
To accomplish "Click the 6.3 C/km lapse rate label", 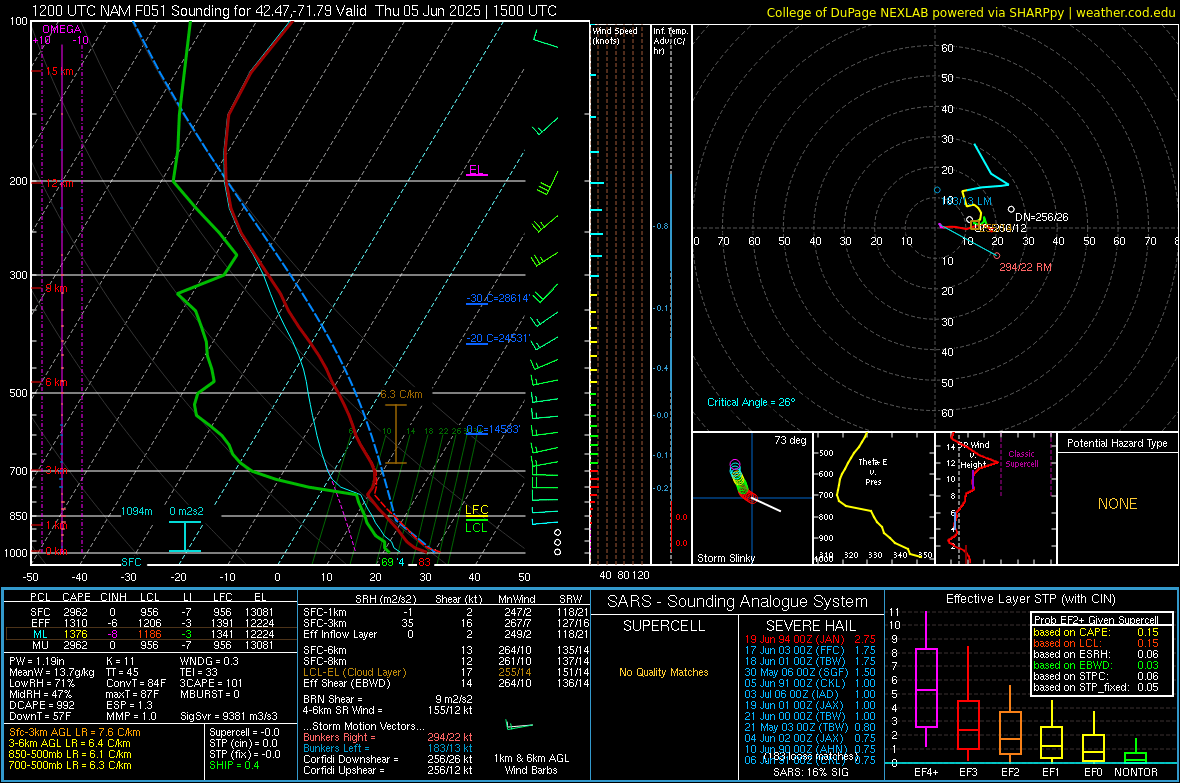I will (401, 395).
